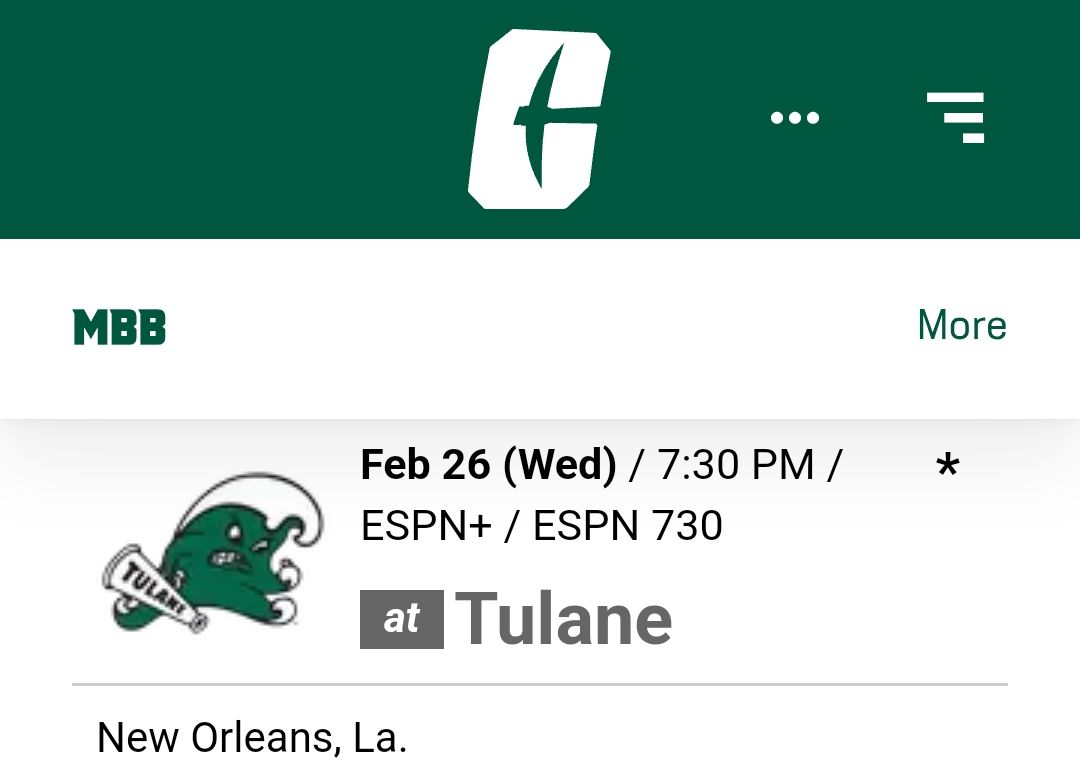Open the Tulane opponent link
1080x768 pixels.
tap(563, 619)
